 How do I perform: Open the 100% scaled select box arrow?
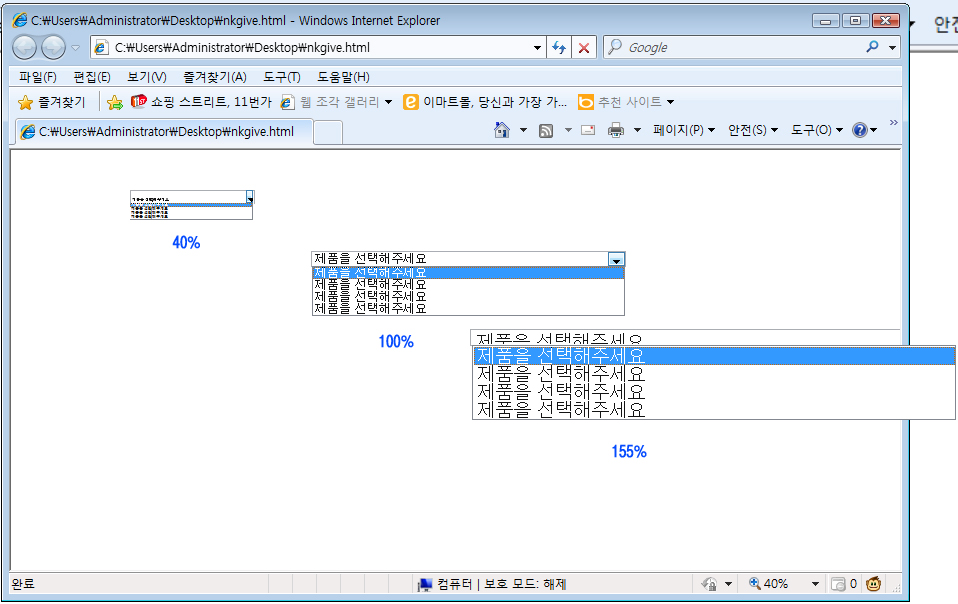pyautogui.click(x=616, y=259)
